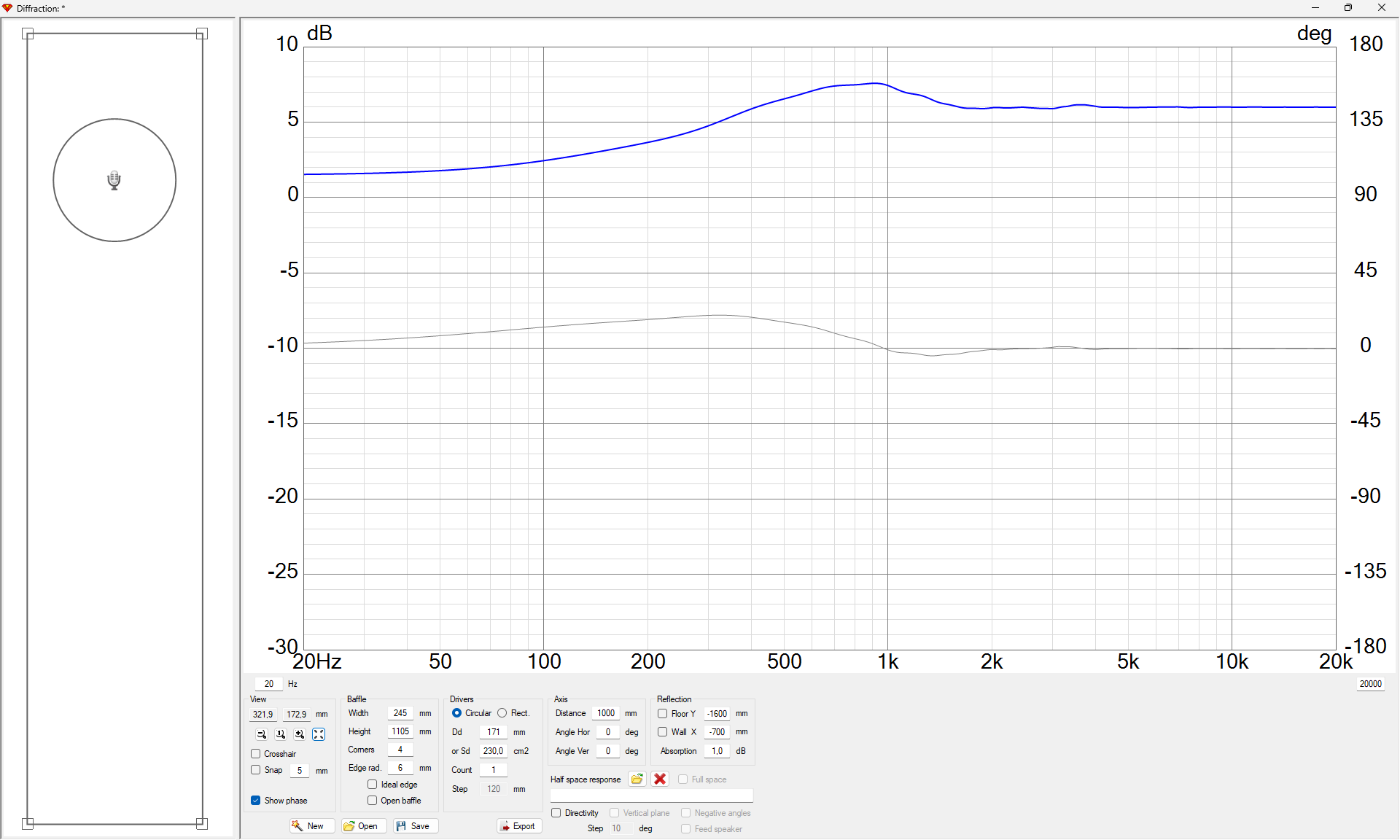
Task: Click the zoom in magnifier icon
Action: pos(299,734)
